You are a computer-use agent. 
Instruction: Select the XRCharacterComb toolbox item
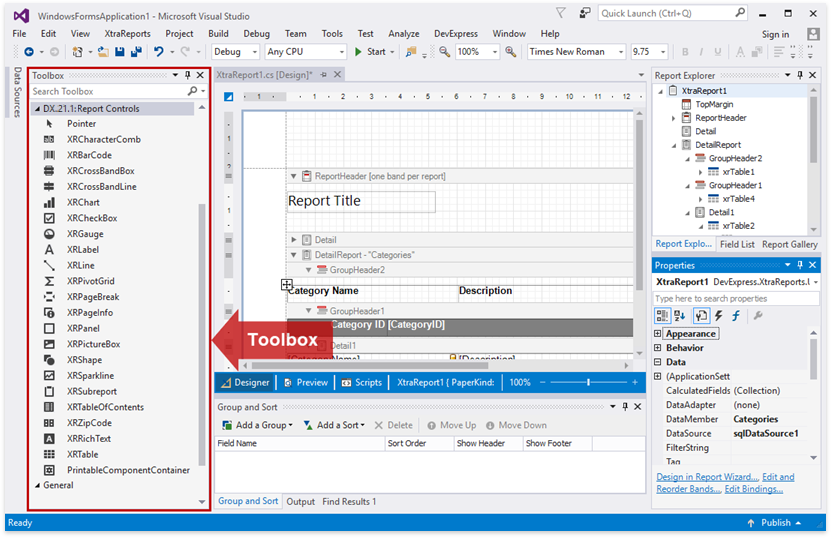click(x=103, y=139)
